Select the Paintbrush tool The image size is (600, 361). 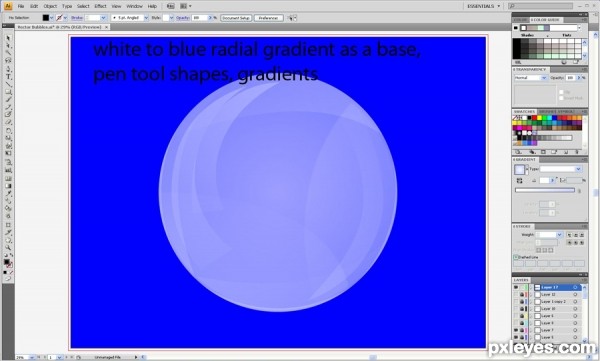8,99
